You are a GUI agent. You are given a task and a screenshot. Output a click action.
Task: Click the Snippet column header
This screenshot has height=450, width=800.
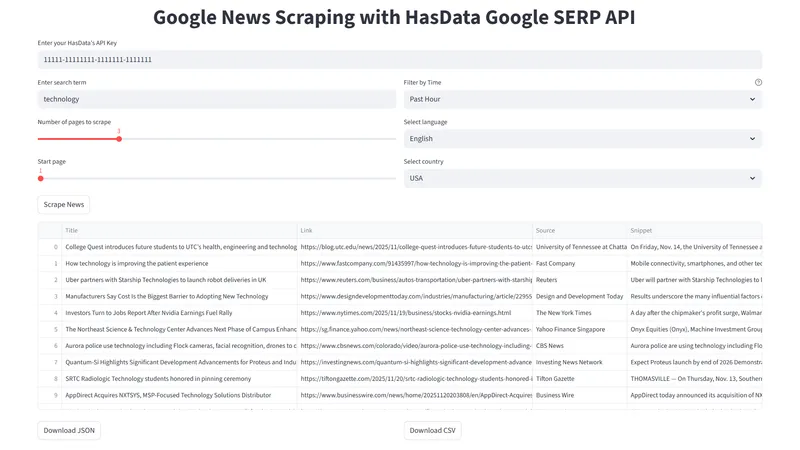694,230
